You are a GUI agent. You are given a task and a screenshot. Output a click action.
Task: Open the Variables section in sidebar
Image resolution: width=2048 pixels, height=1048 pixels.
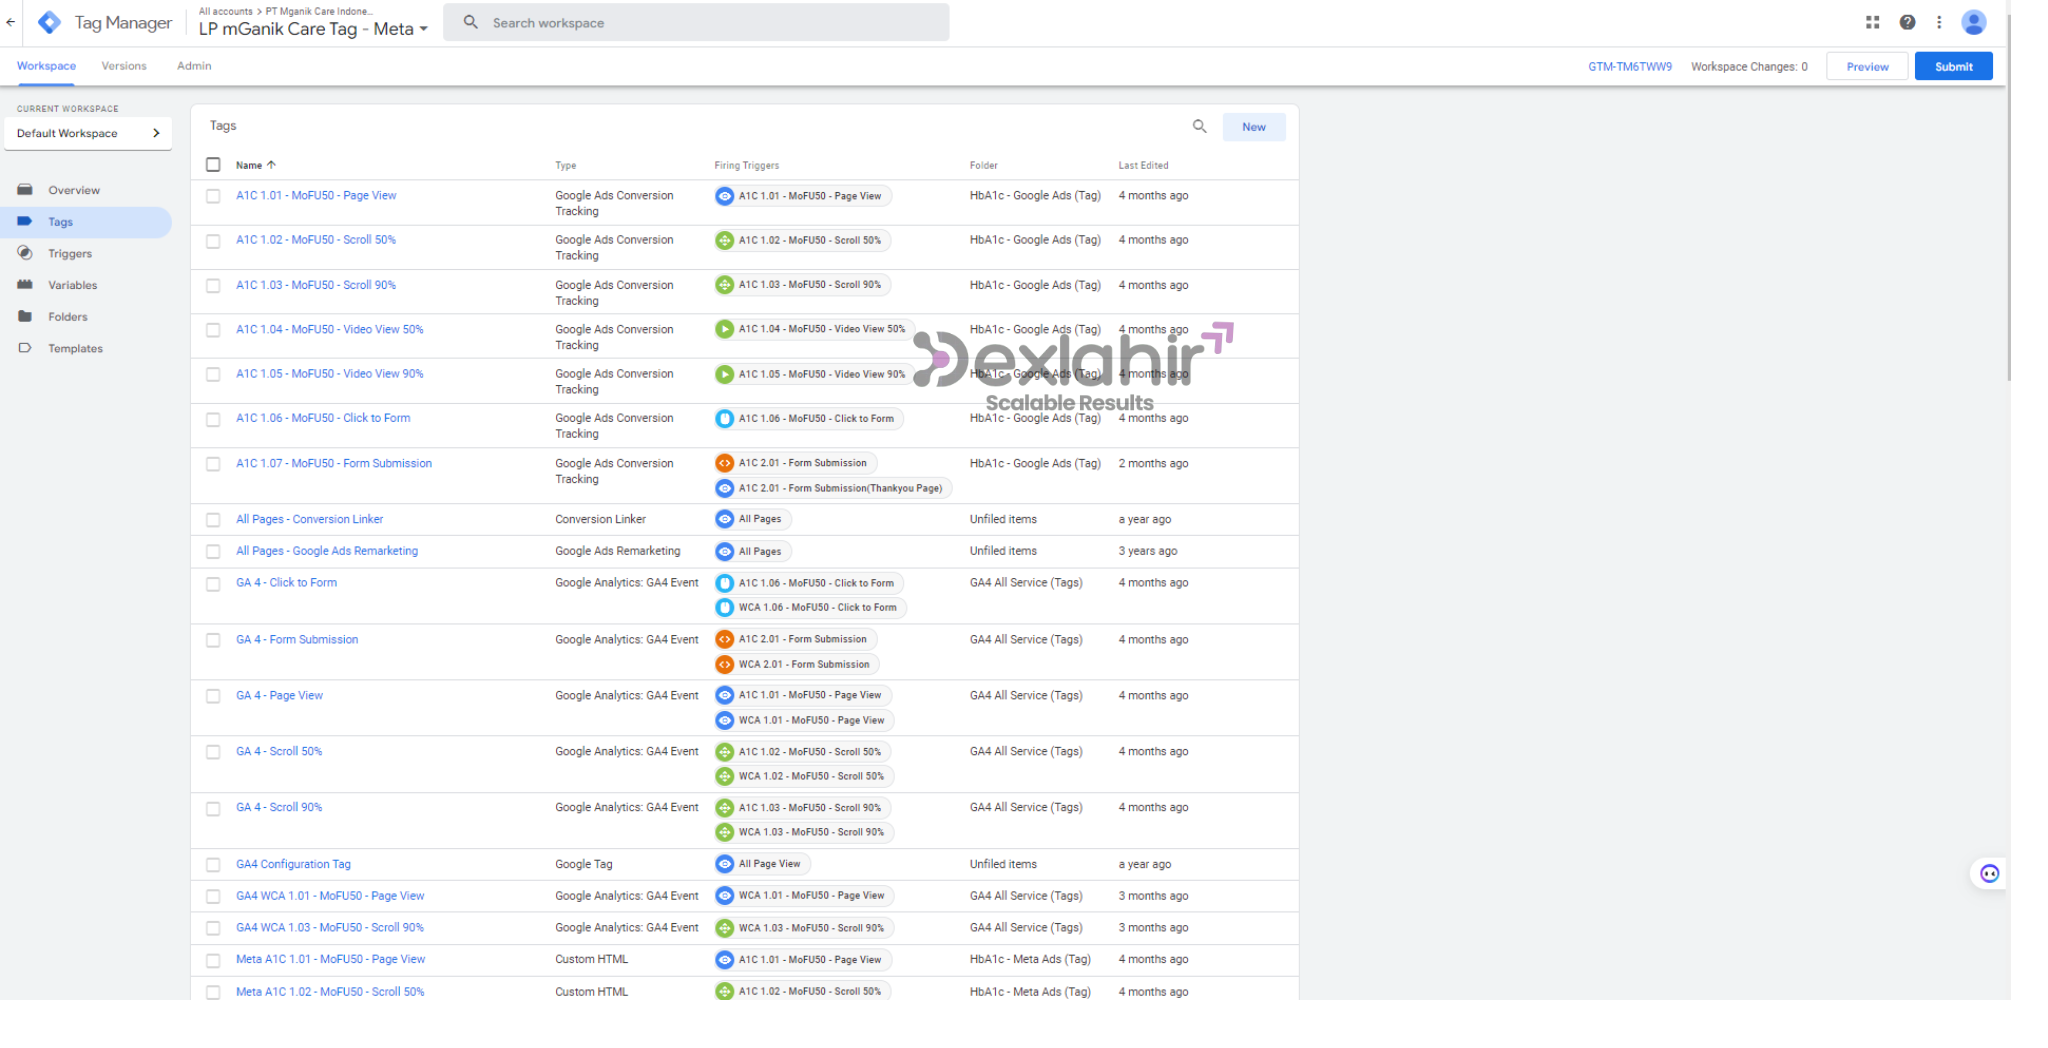click(x=72, y=285)
